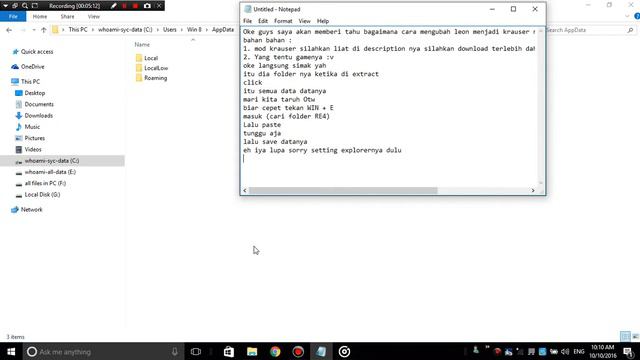Viewport: 640px width, 360px height.
Task: Click Win 8 in the address path
Action: (194, 30)
